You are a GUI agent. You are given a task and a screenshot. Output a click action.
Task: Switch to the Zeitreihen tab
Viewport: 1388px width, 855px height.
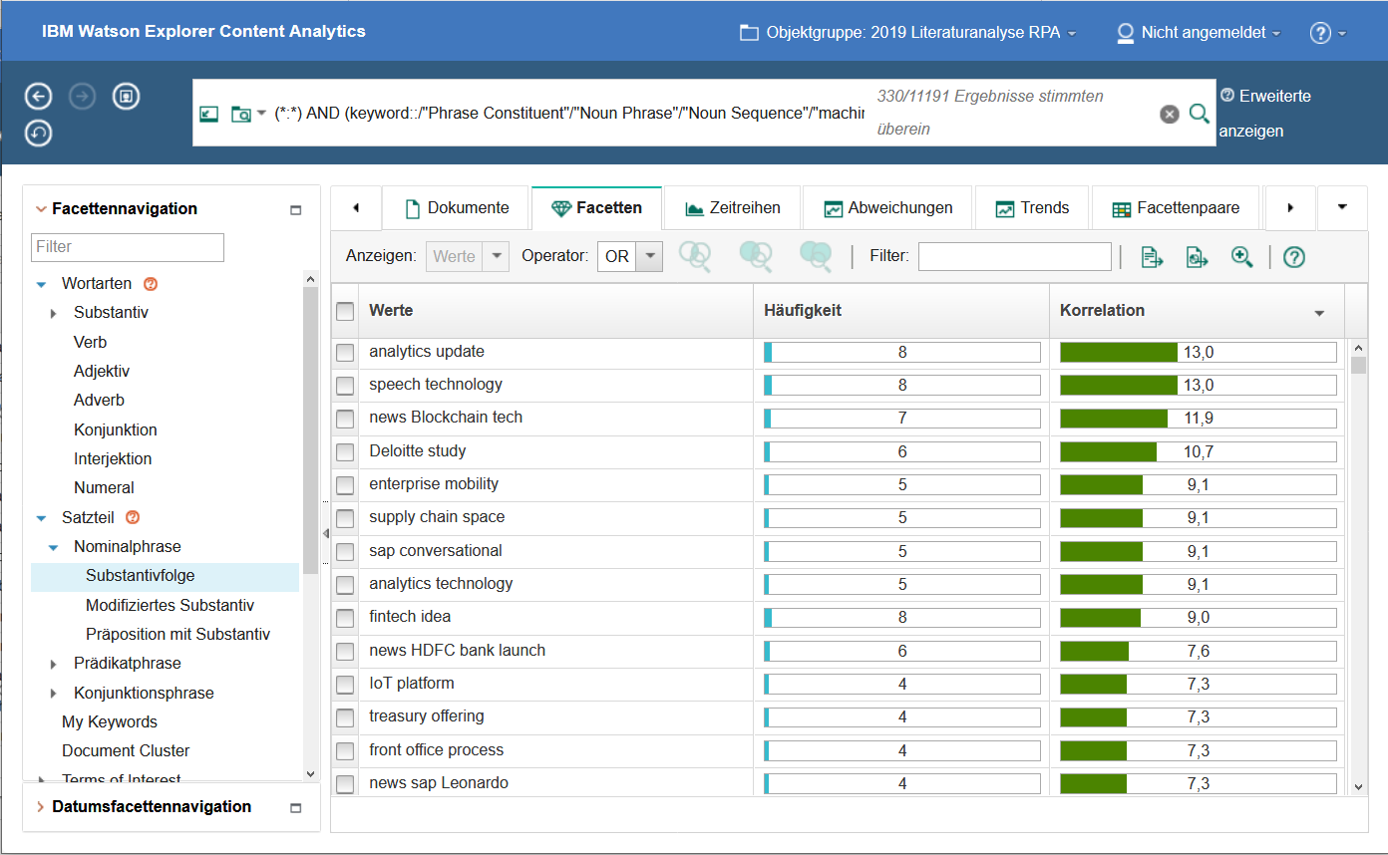coord(732,208)
